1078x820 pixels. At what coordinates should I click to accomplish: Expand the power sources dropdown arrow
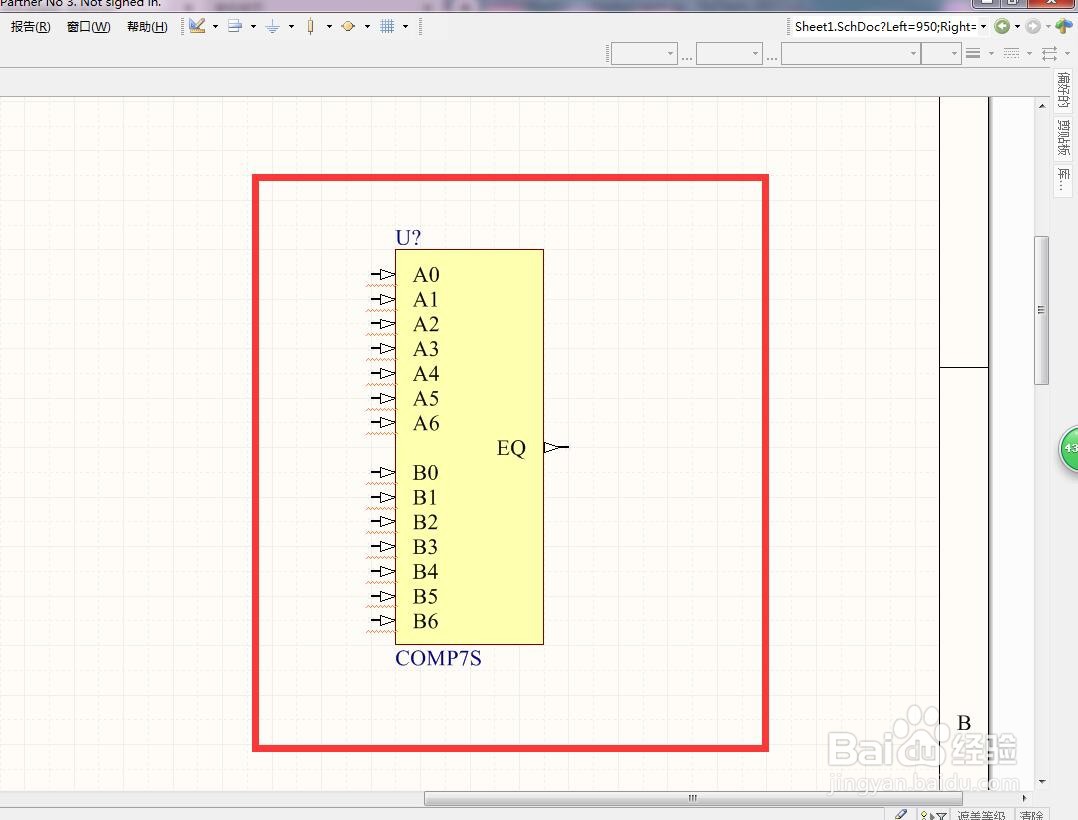point(292,27)
